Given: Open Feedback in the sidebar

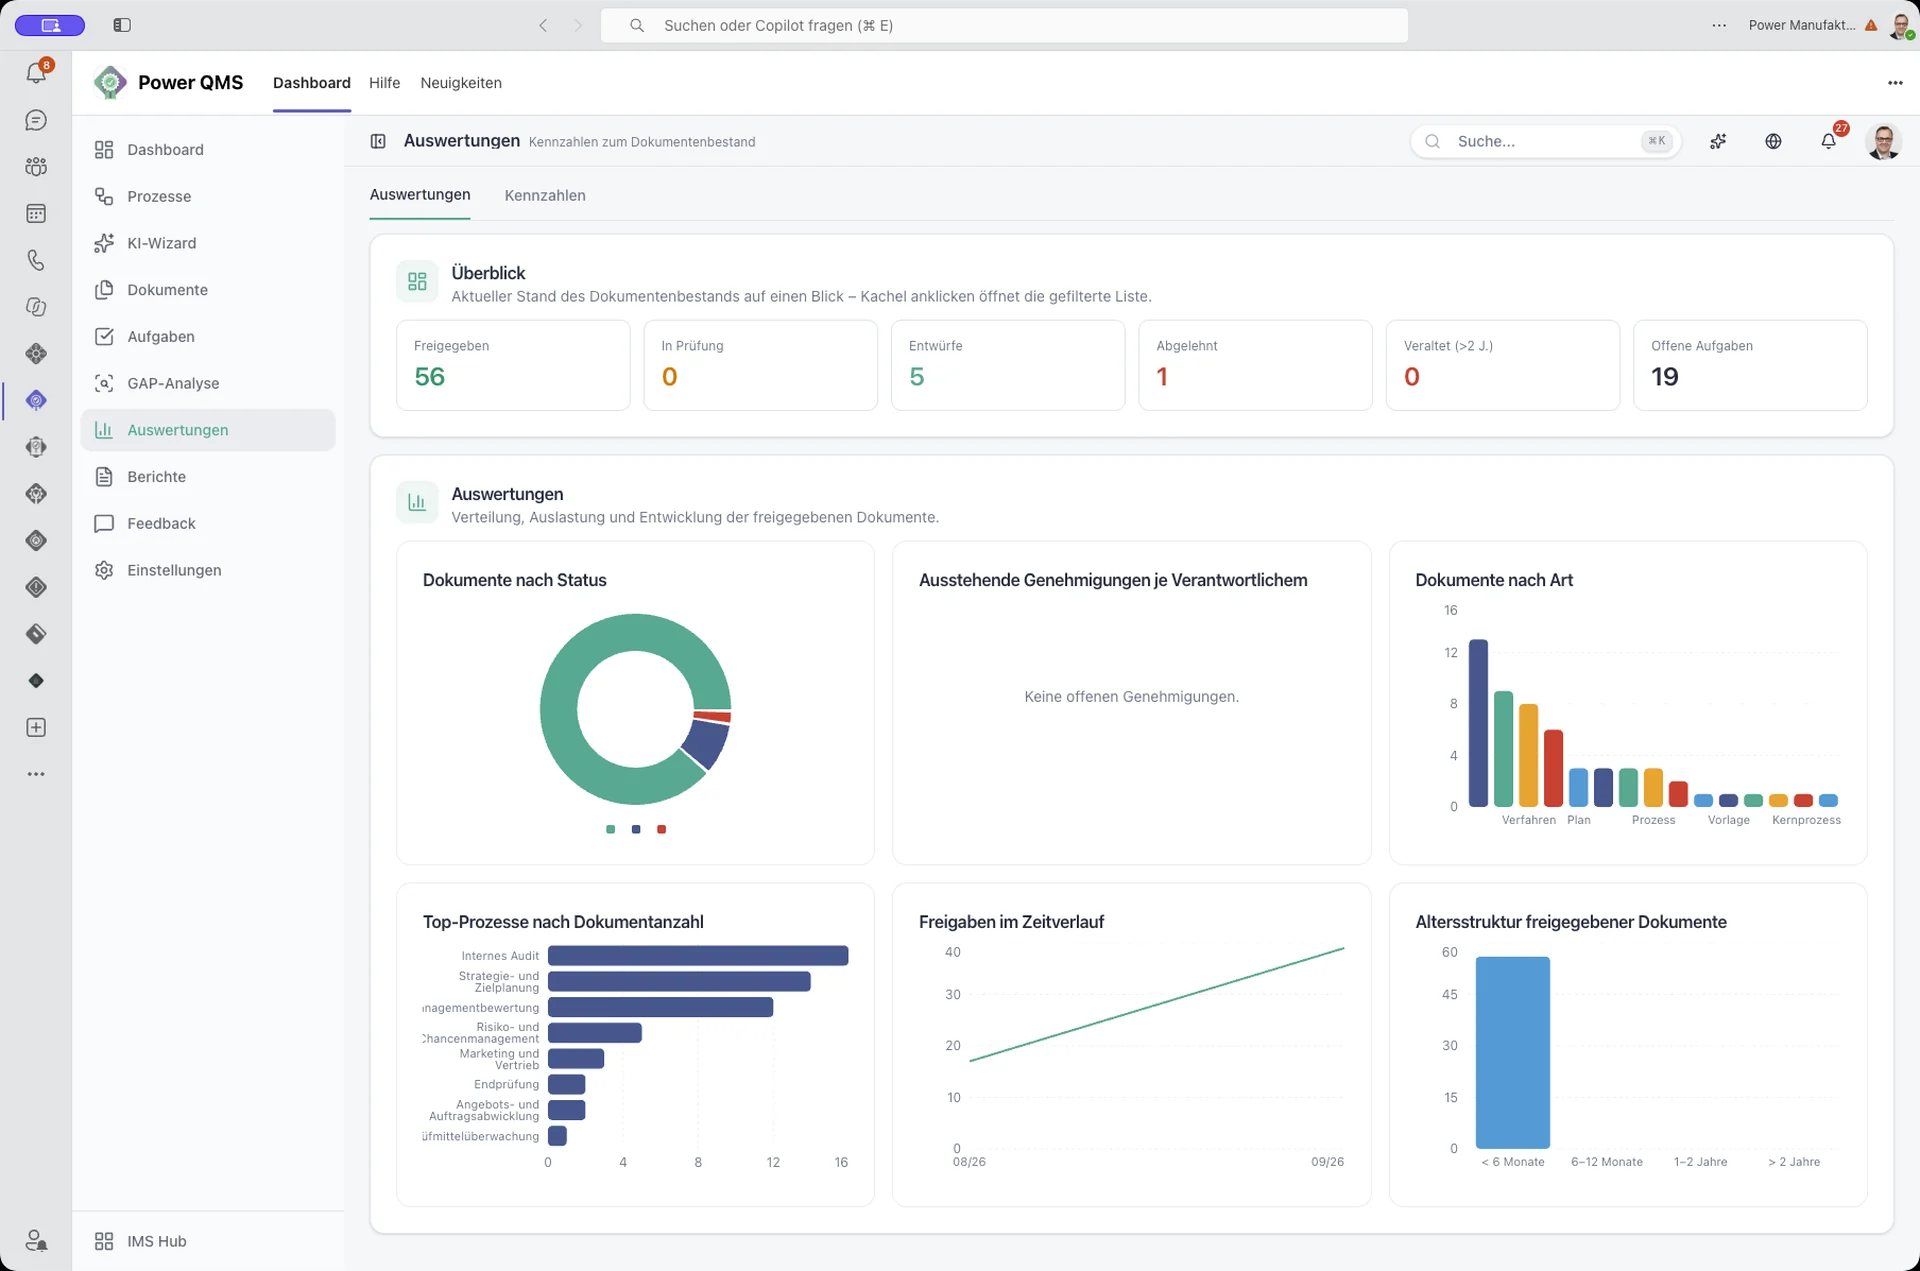Looking at the screenshot, I should [208, 523].
